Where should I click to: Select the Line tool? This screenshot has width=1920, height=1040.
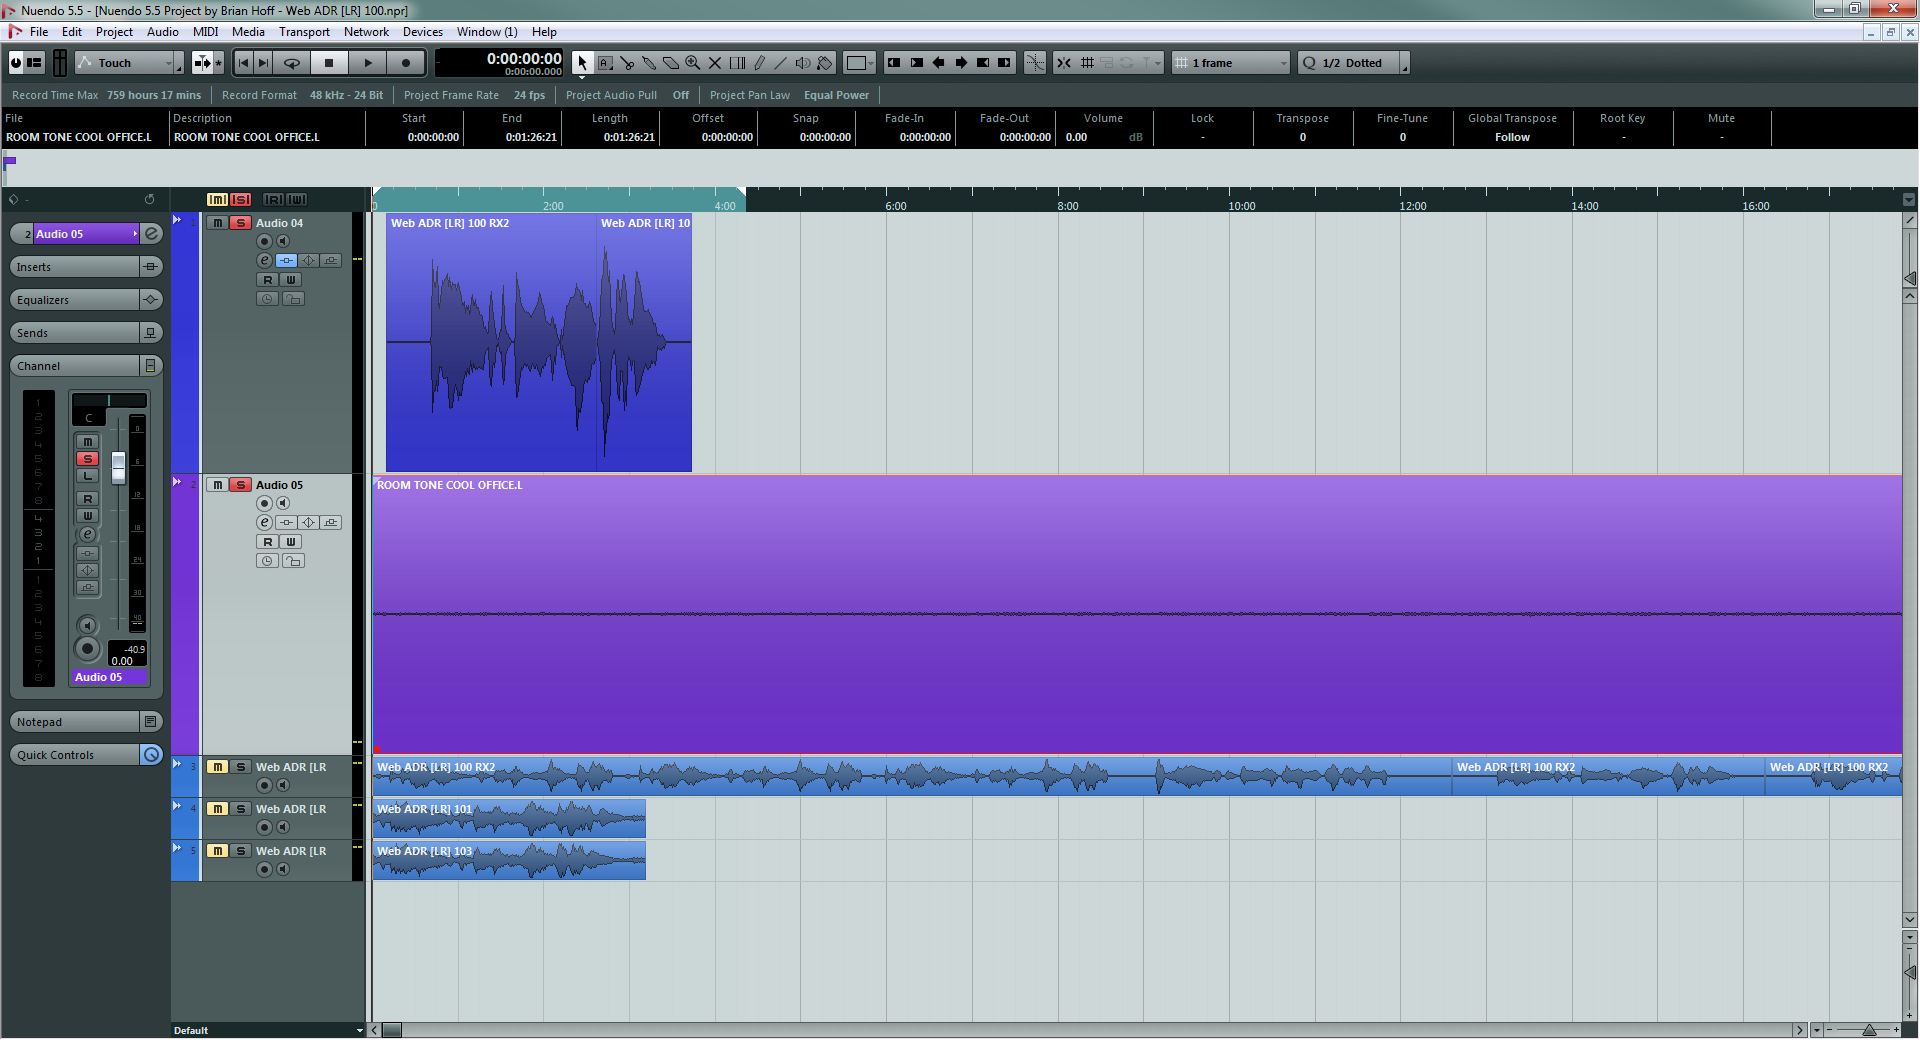781,63
